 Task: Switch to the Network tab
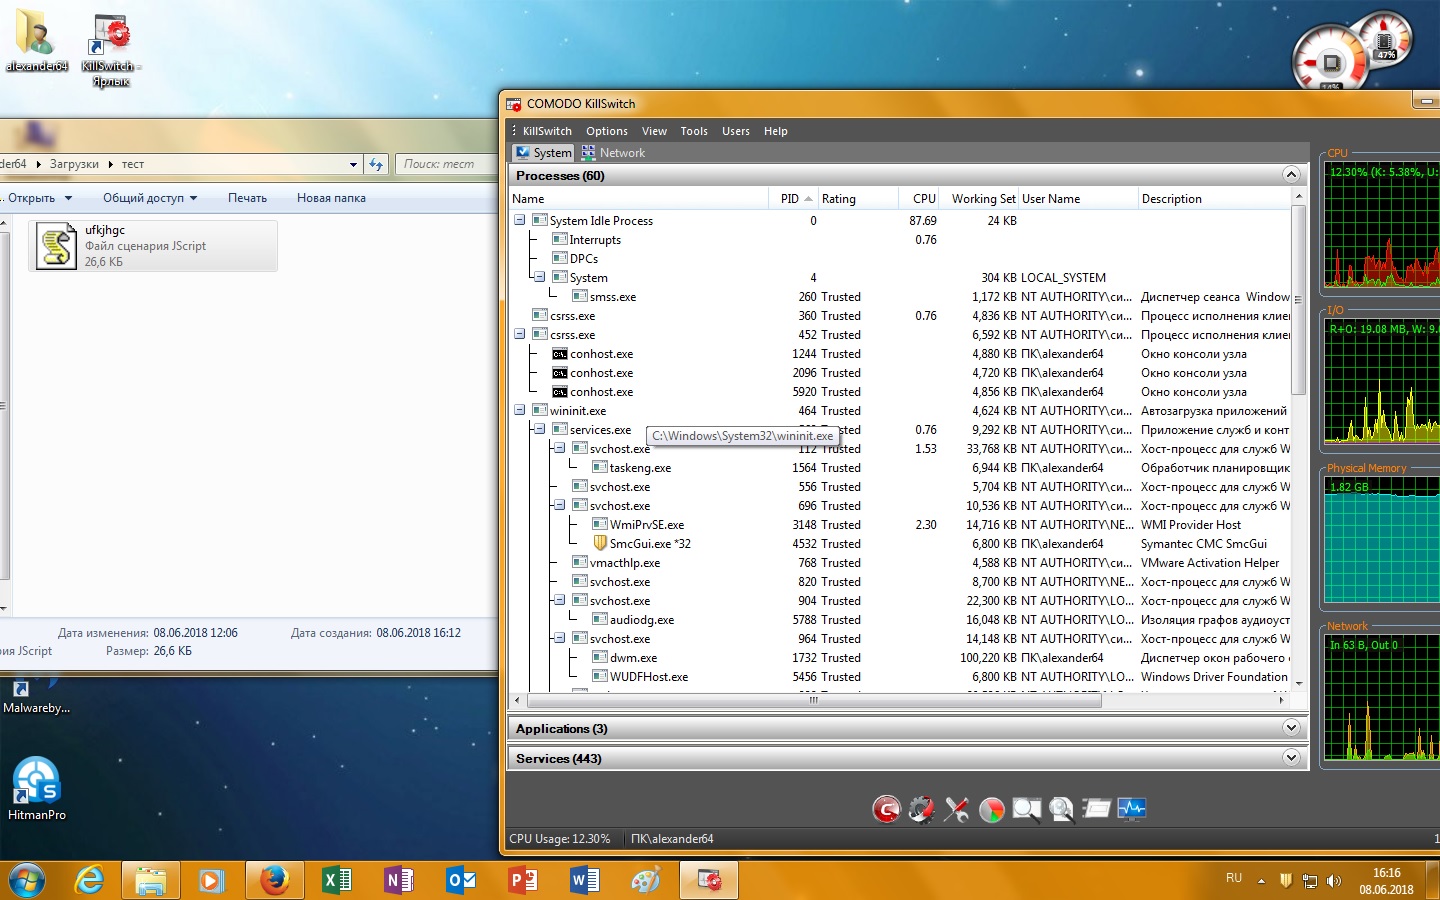click(613, 153)
